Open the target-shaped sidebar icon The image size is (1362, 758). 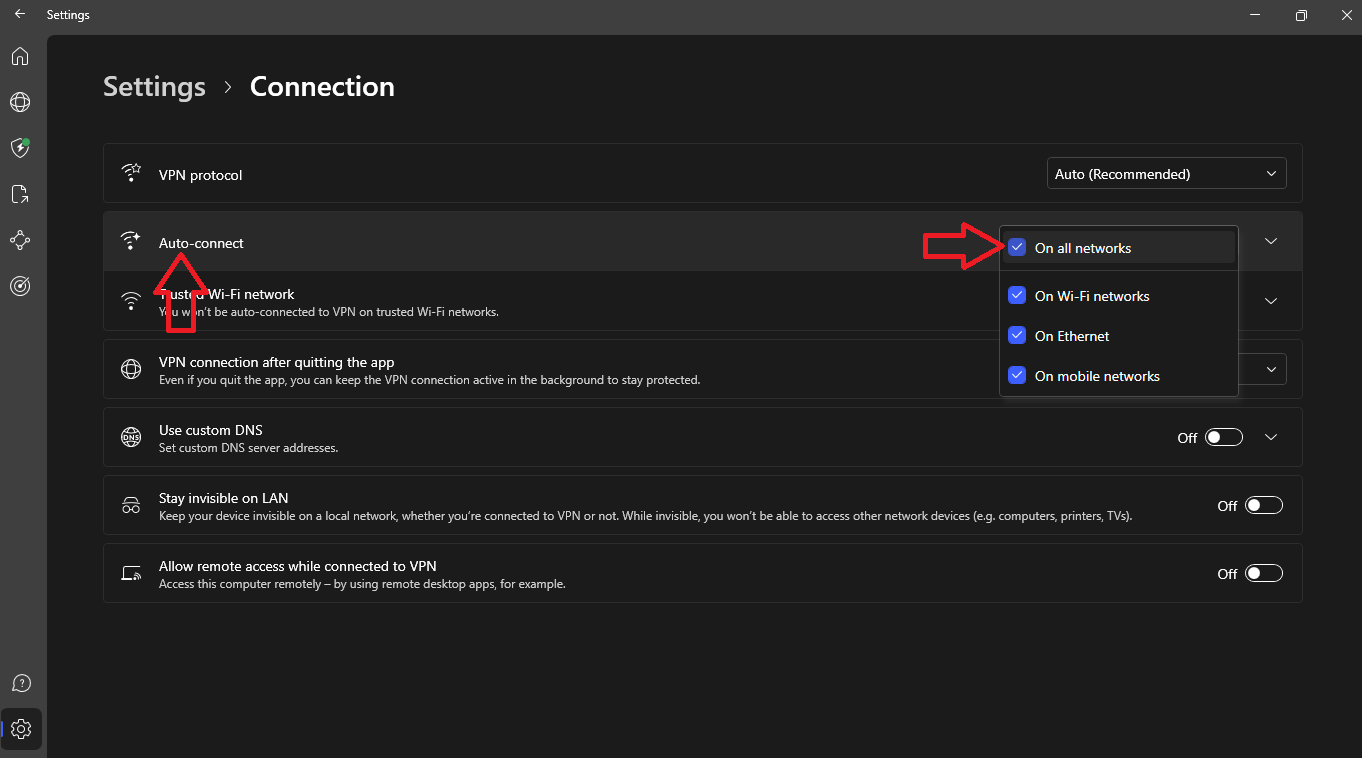tap(20, 286)
